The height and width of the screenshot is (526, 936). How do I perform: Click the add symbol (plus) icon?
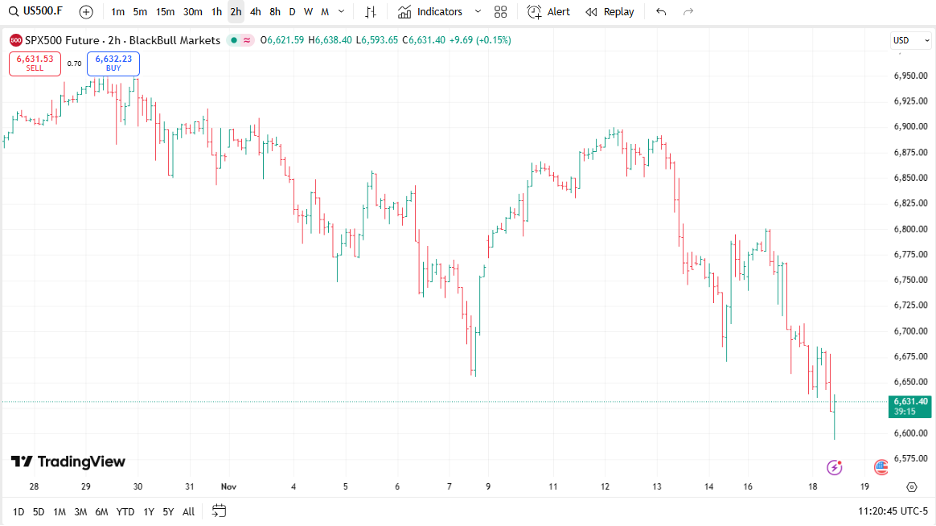coord(86,12)
